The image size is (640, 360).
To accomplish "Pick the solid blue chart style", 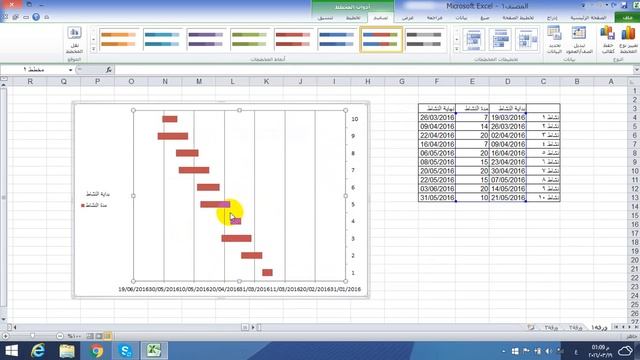I will click(337, 39).
